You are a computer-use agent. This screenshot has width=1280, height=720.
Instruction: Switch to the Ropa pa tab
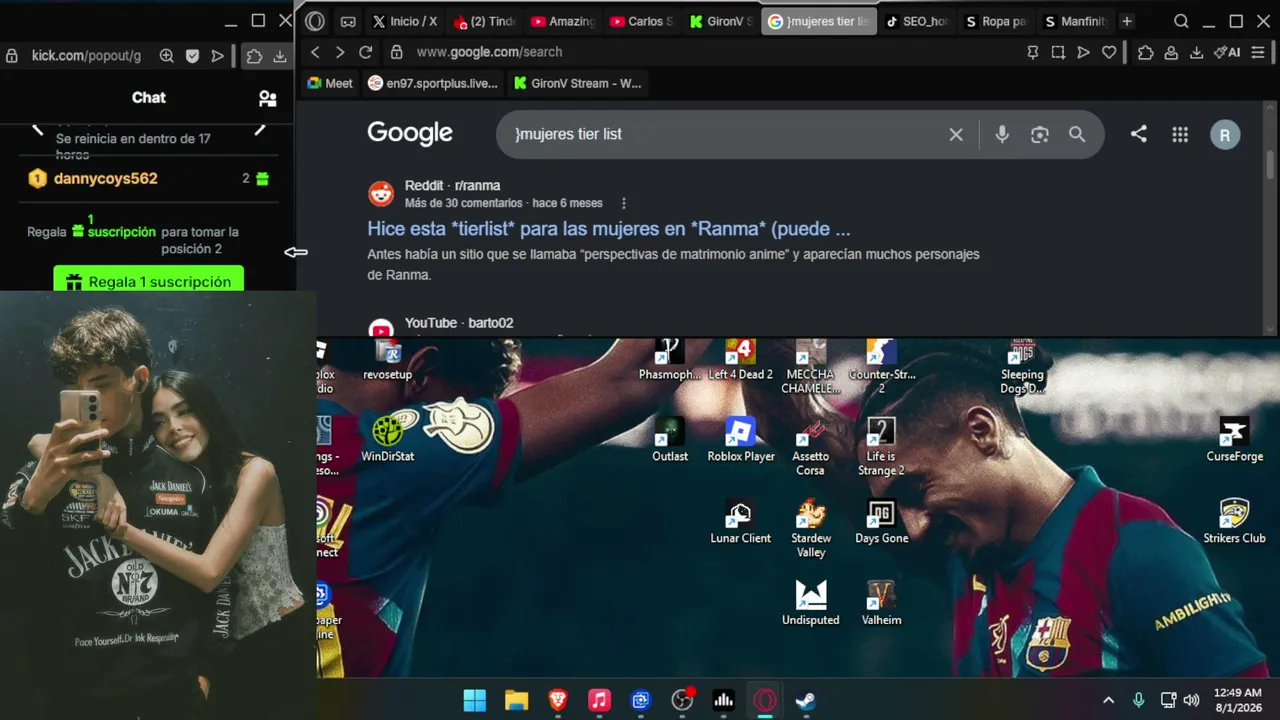[x=996, y=21]
